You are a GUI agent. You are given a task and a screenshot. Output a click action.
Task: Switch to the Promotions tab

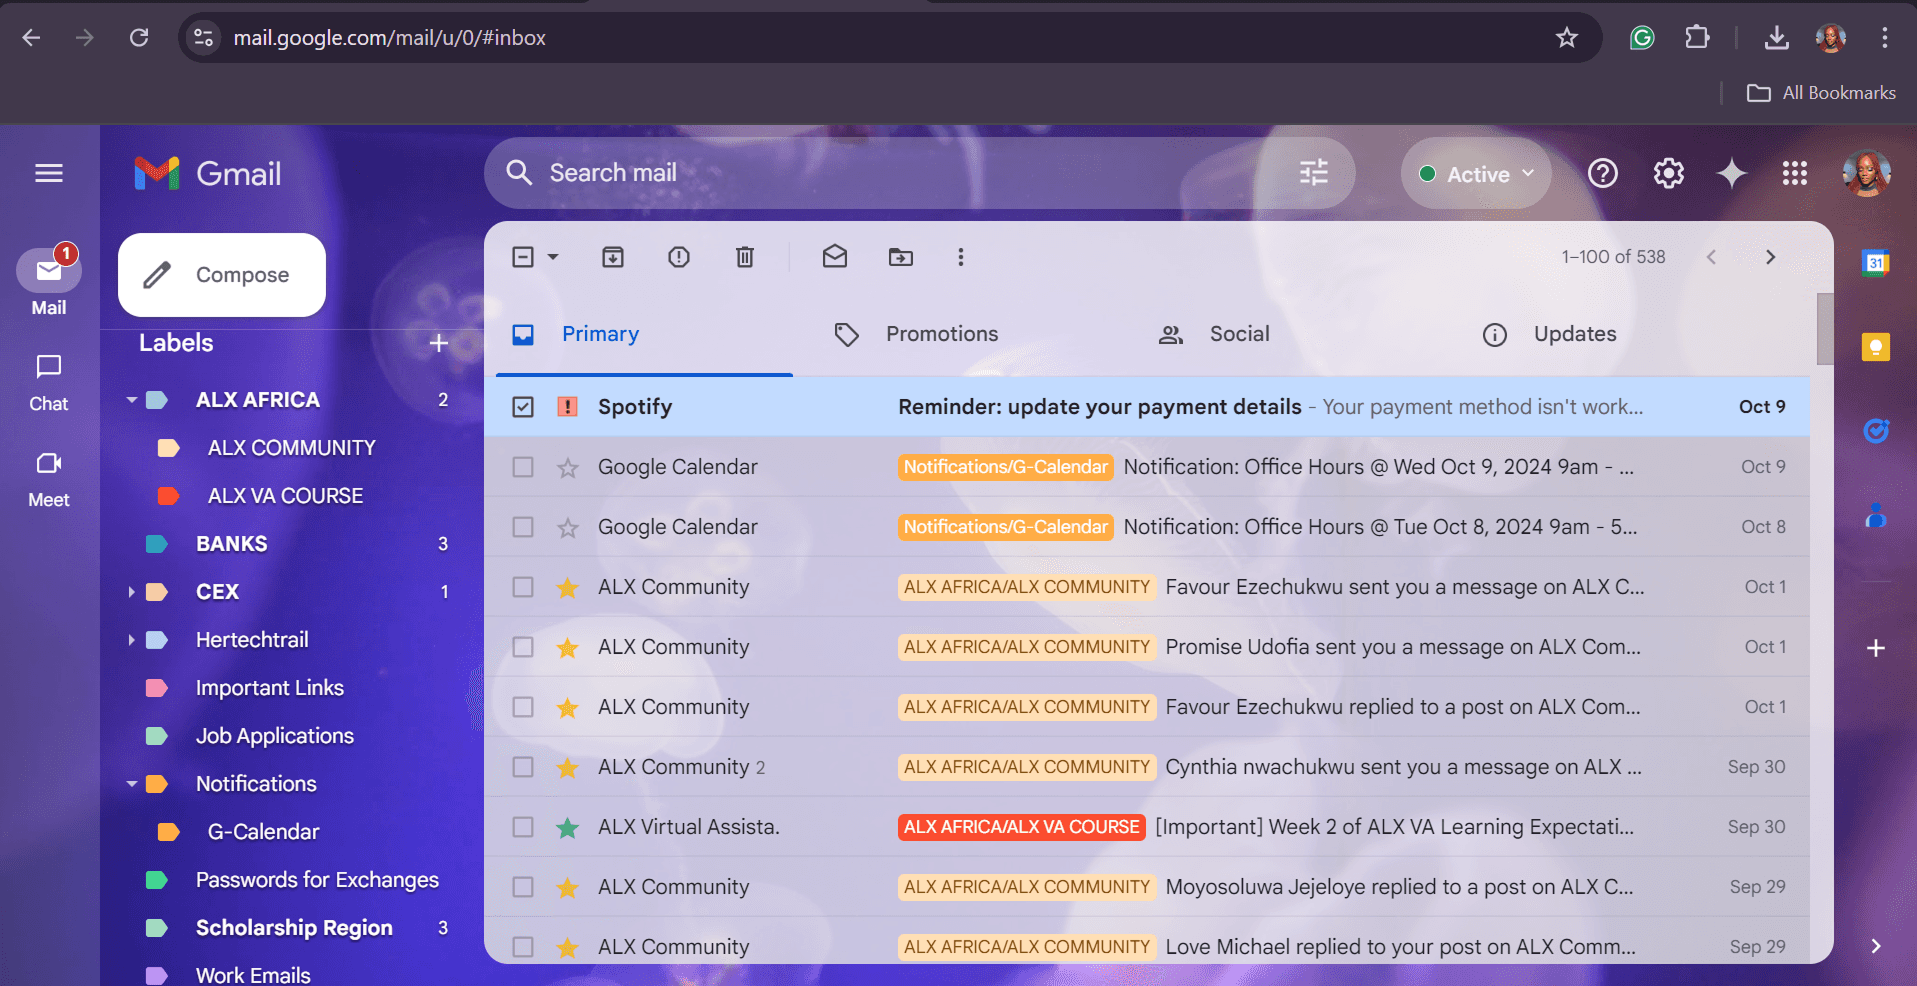coord(942,334)
